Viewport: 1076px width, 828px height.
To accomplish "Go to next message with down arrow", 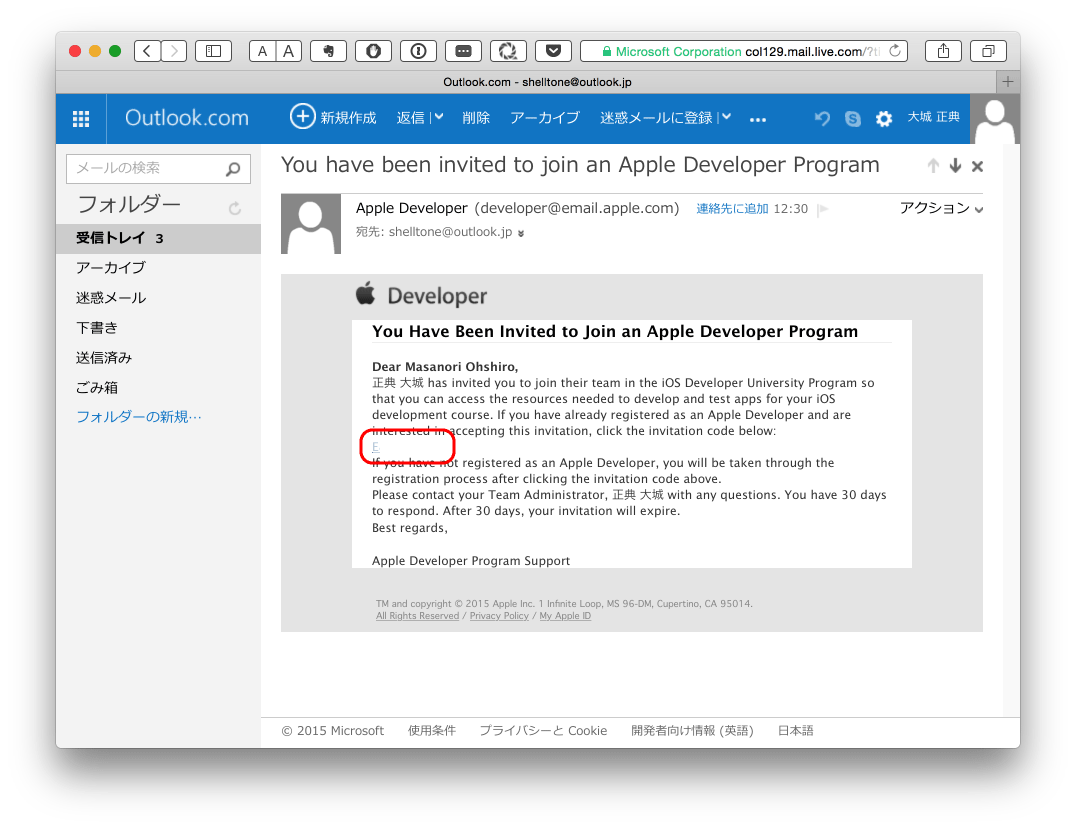I will click(x=955, y=165).
